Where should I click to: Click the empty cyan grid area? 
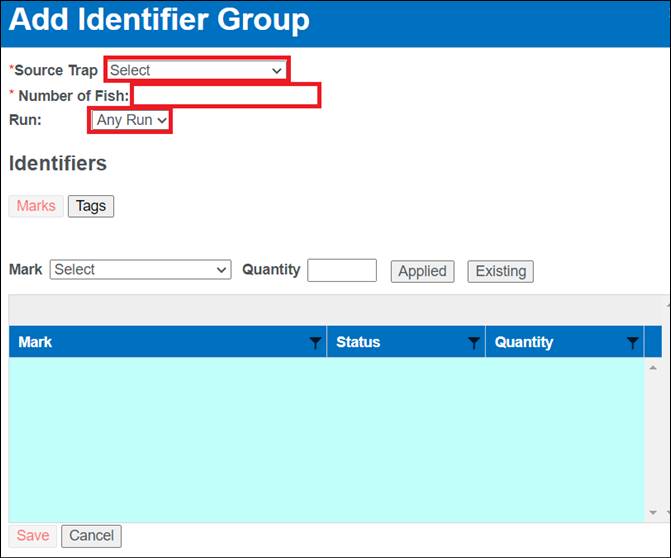point(326,438)
